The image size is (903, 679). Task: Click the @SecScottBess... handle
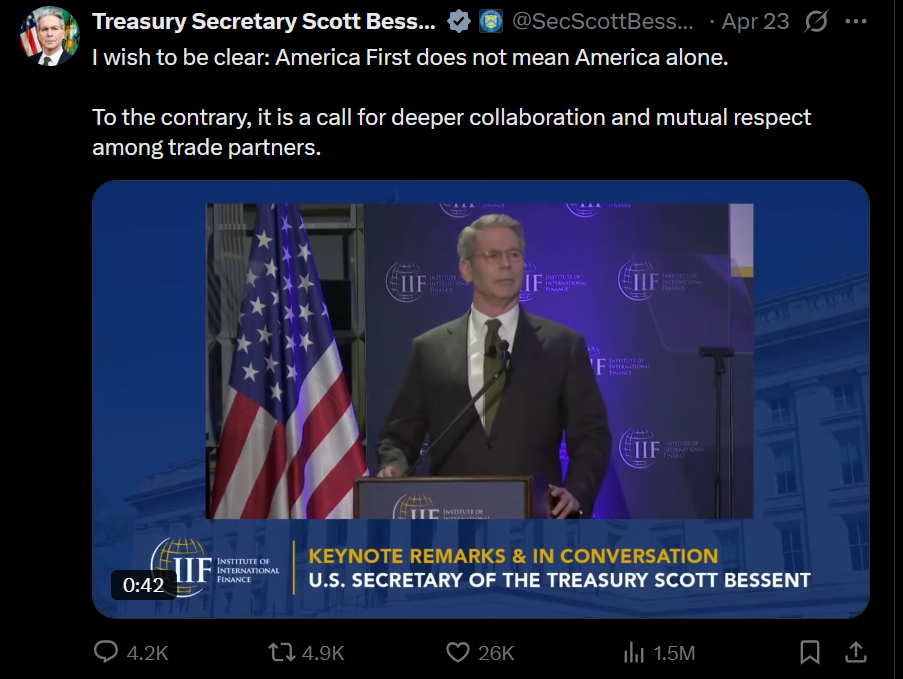pos(602,22)
